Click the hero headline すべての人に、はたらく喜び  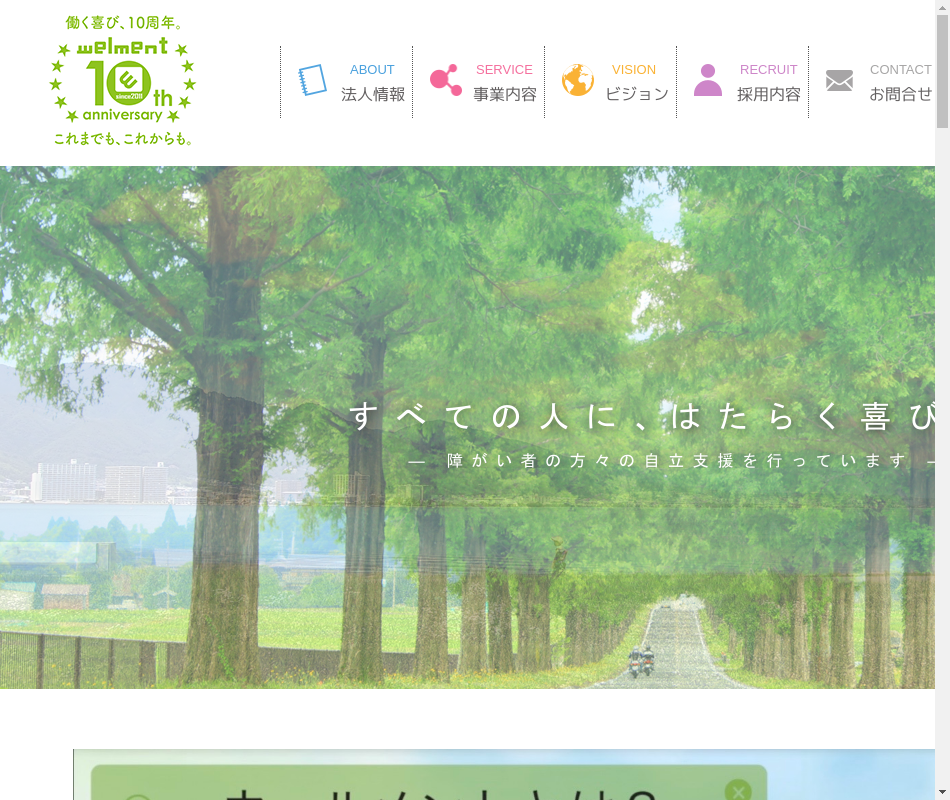640,416
